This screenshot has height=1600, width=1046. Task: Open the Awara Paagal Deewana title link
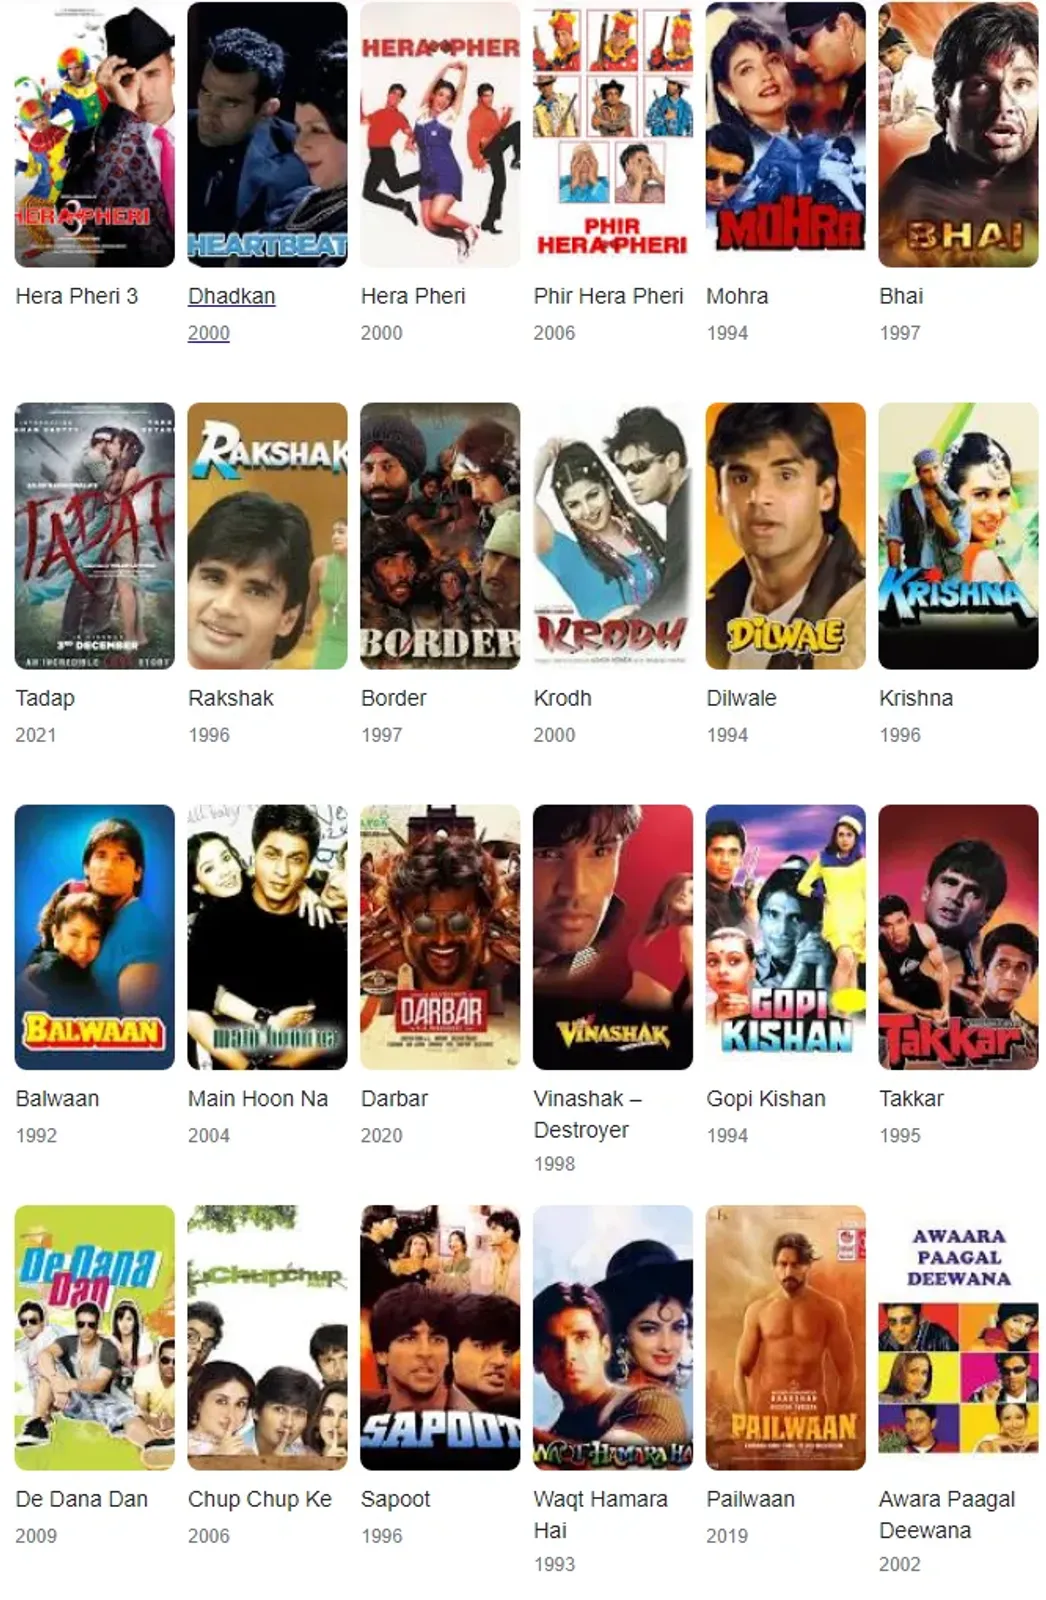[947, 1515]
